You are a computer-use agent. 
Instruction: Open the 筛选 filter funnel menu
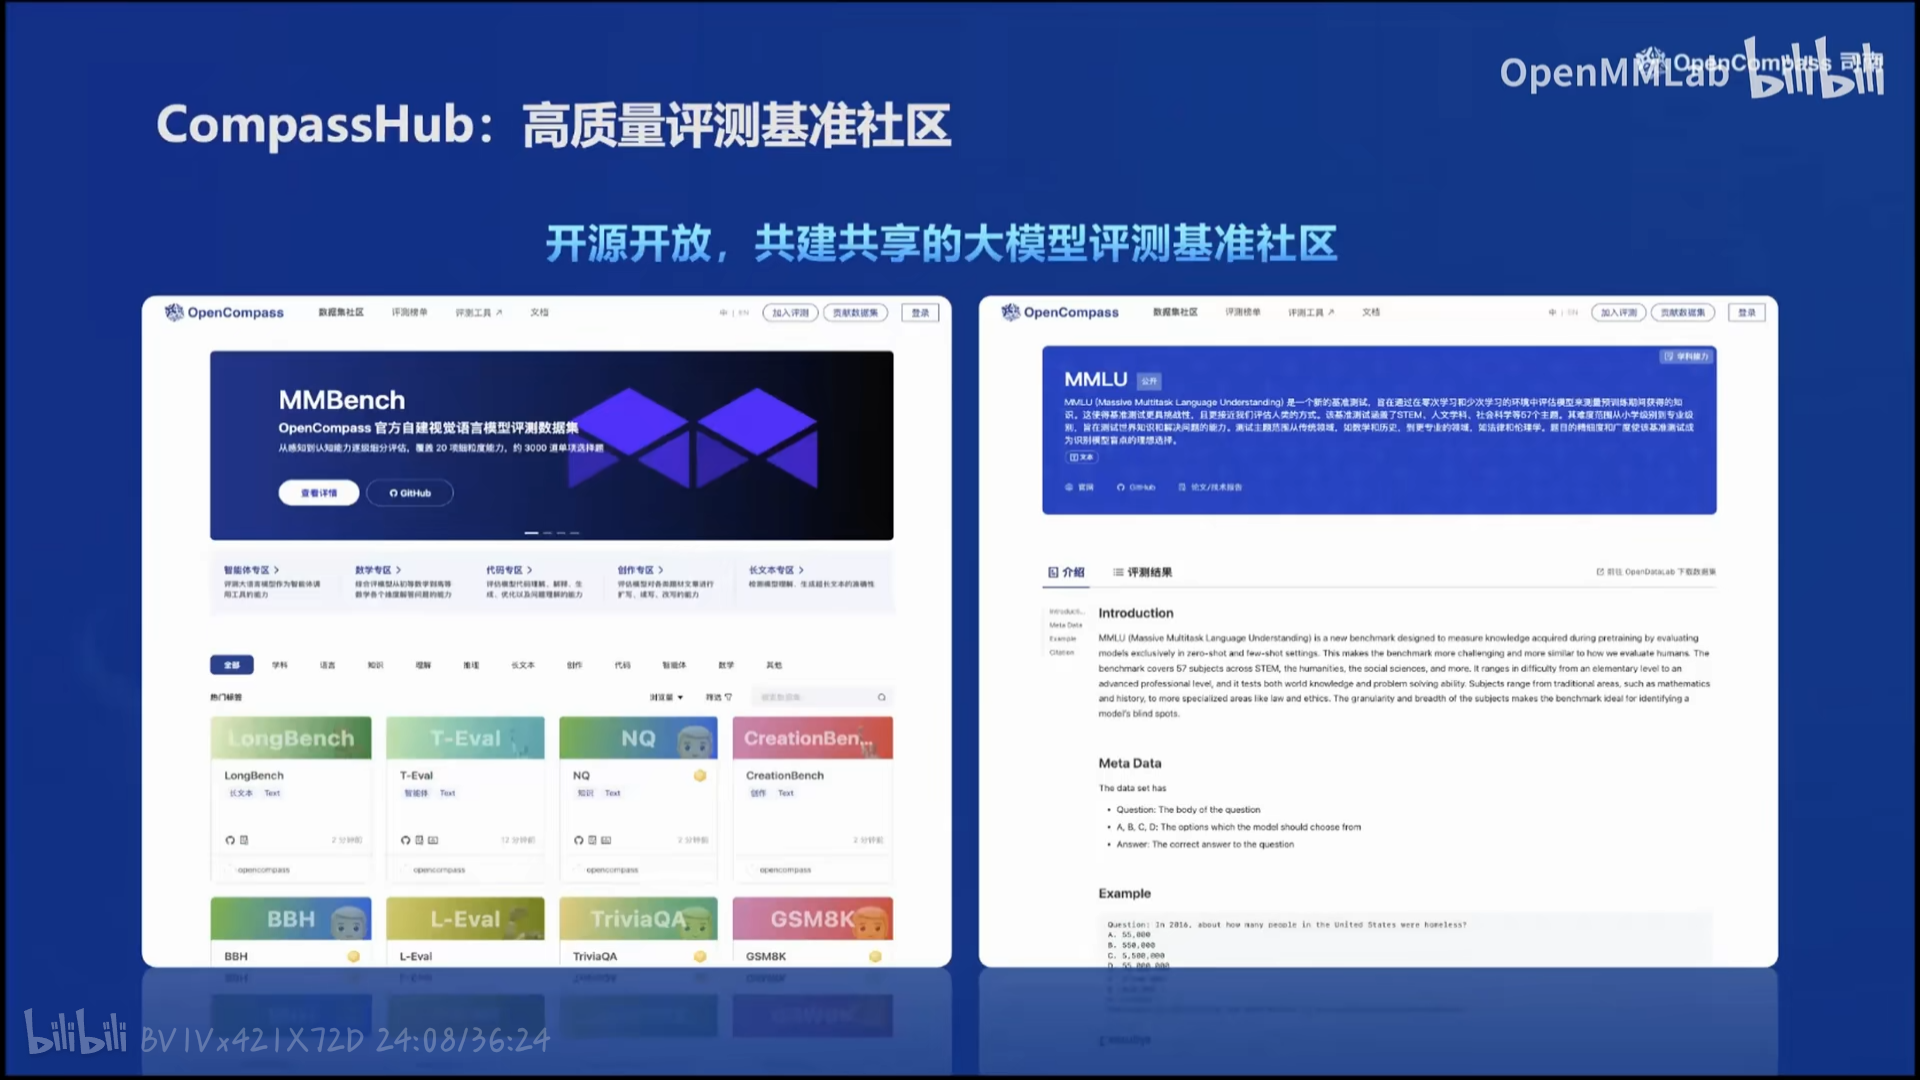pos(719,697)
